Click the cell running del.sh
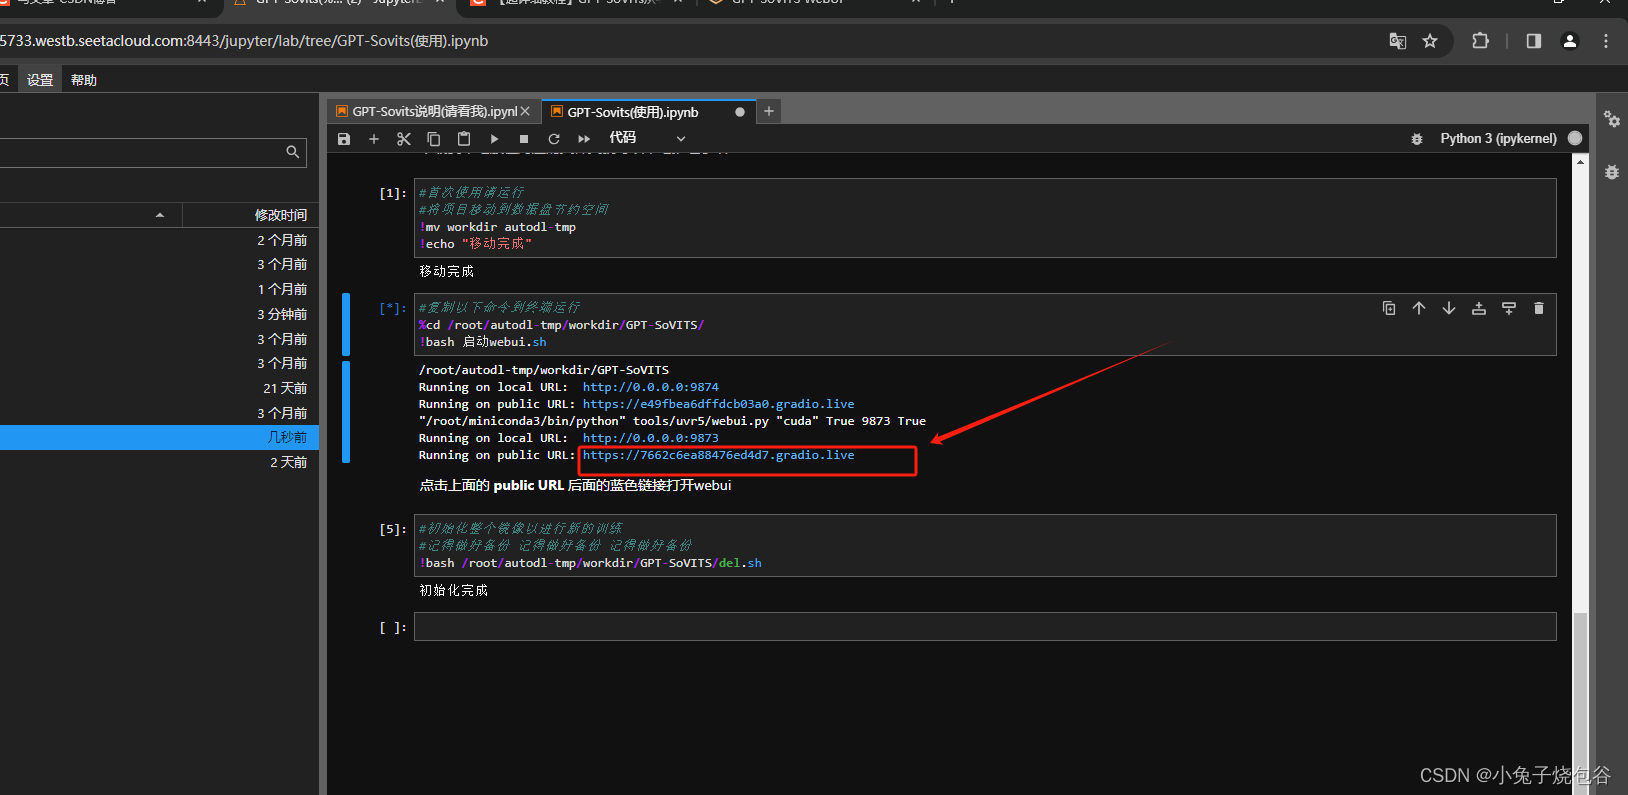 click(x=985, y=545)
